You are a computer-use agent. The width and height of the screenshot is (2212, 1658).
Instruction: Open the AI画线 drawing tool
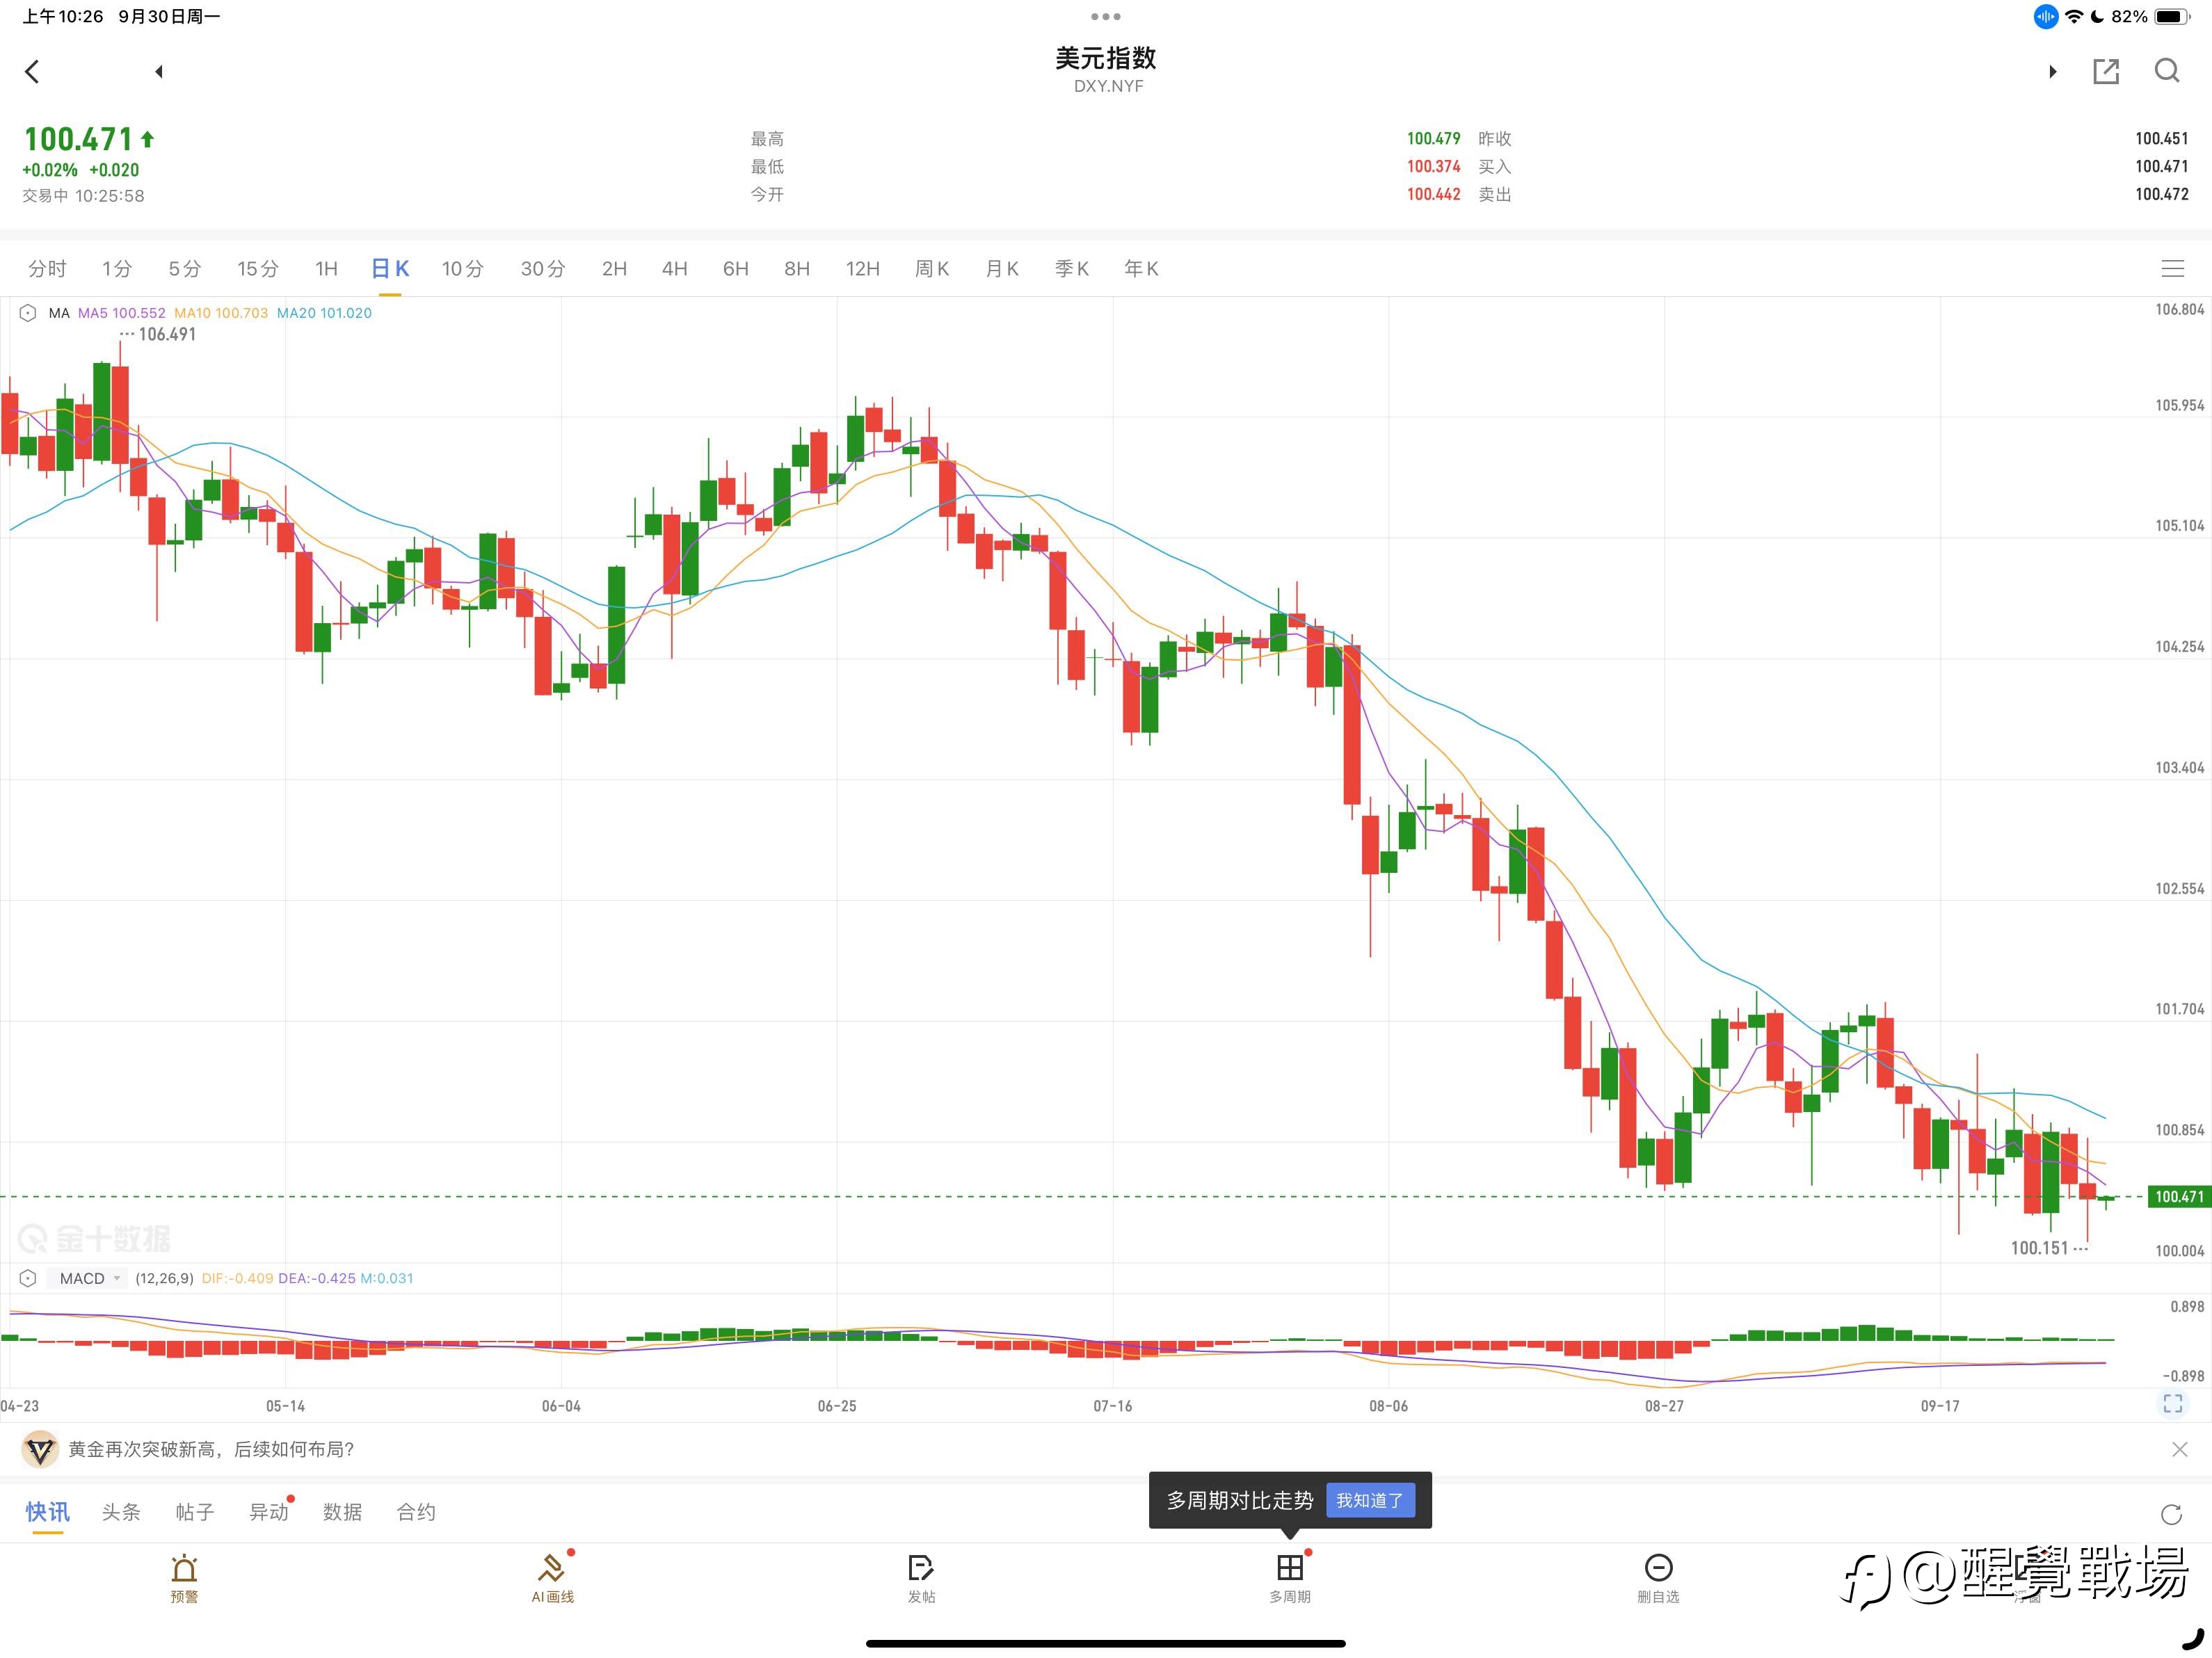pyautogui.click(x=552, y=1578)
